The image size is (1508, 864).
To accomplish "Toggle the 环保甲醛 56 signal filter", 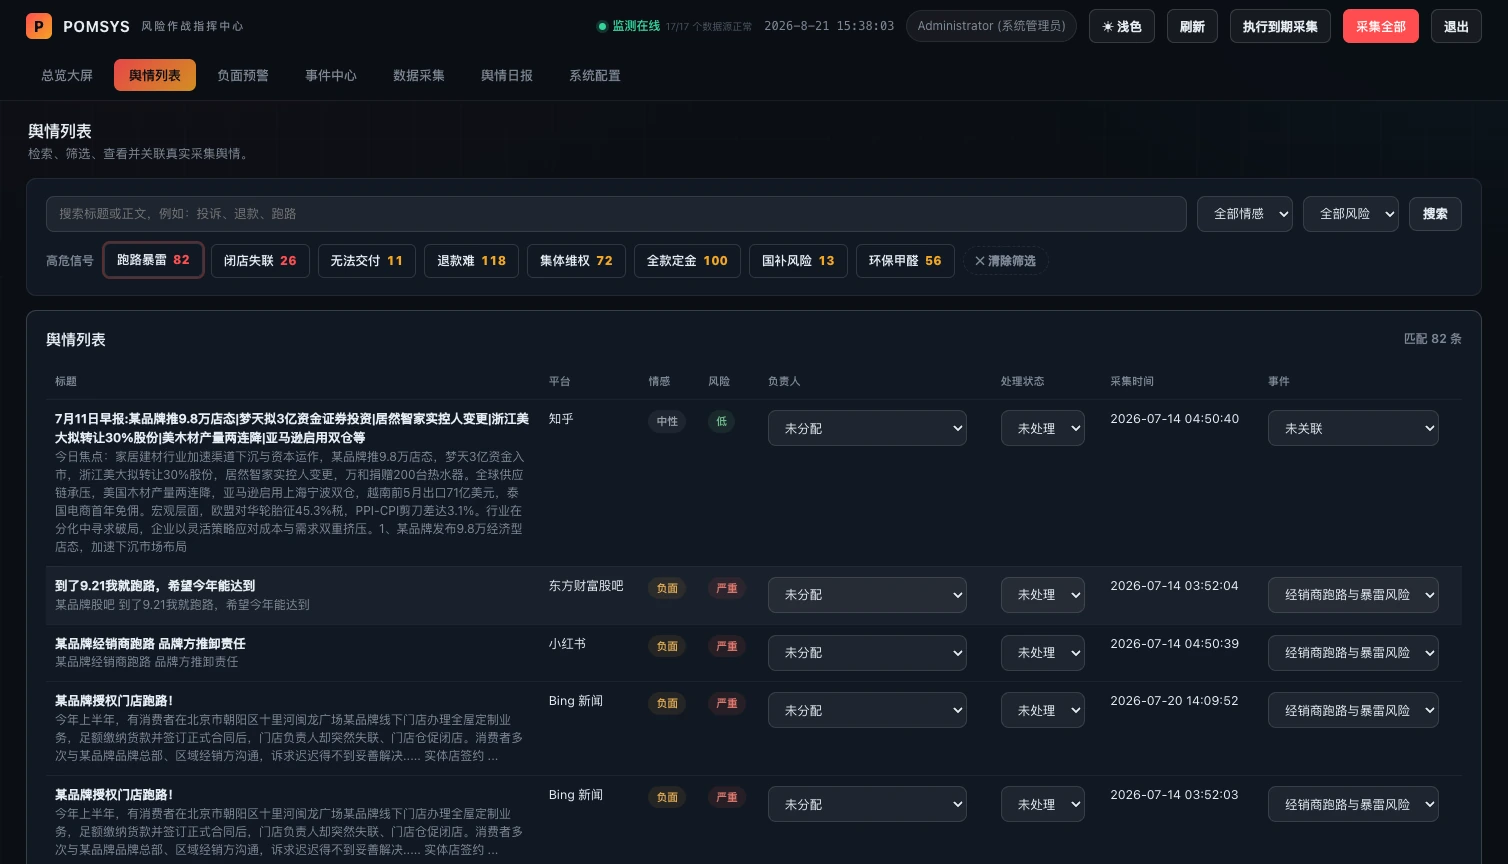I will click(x=905, y=261).
